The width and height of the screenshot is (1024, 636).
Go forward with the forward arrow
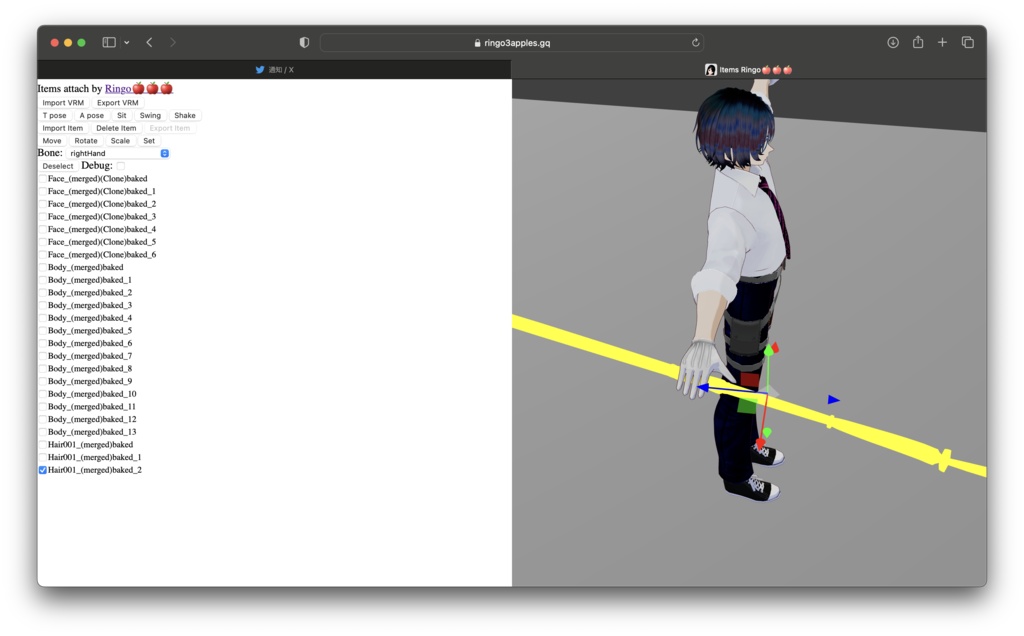point(172,42)
